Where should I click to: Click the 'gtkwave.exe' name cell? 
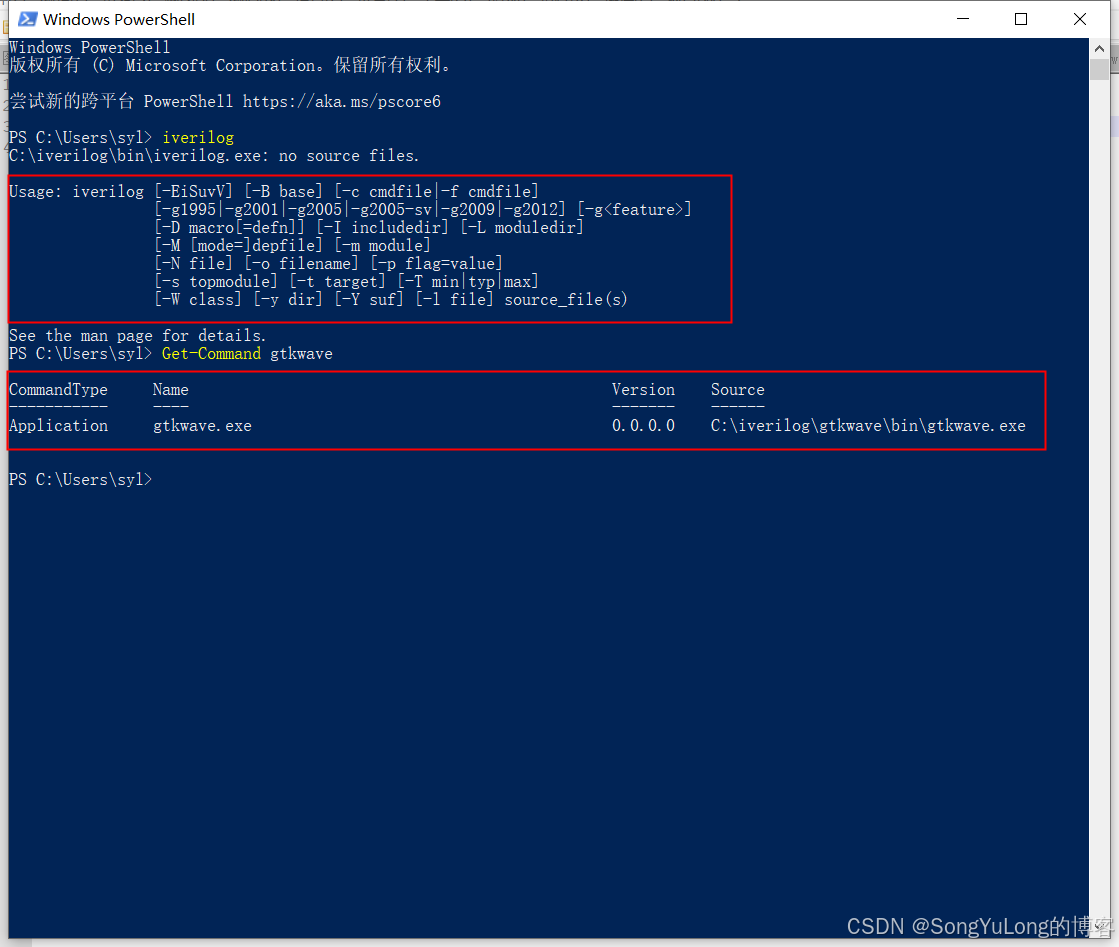tap(202, 426)
